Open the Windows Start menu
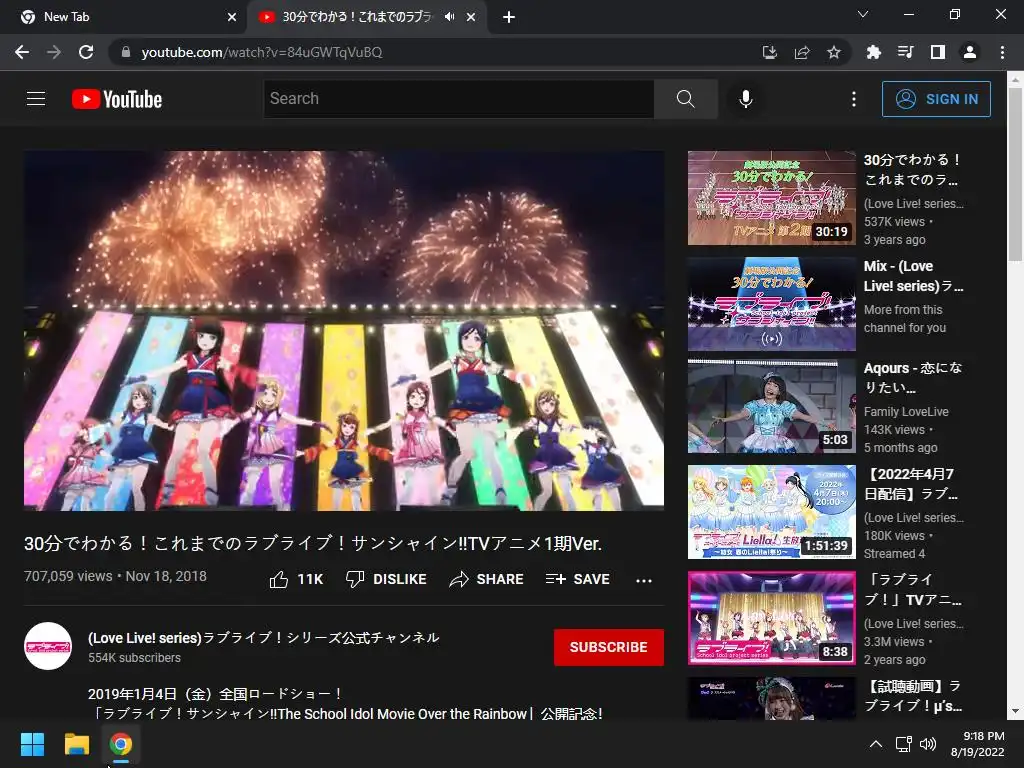This screenshot has height=768, width=1024. (32, 744)
